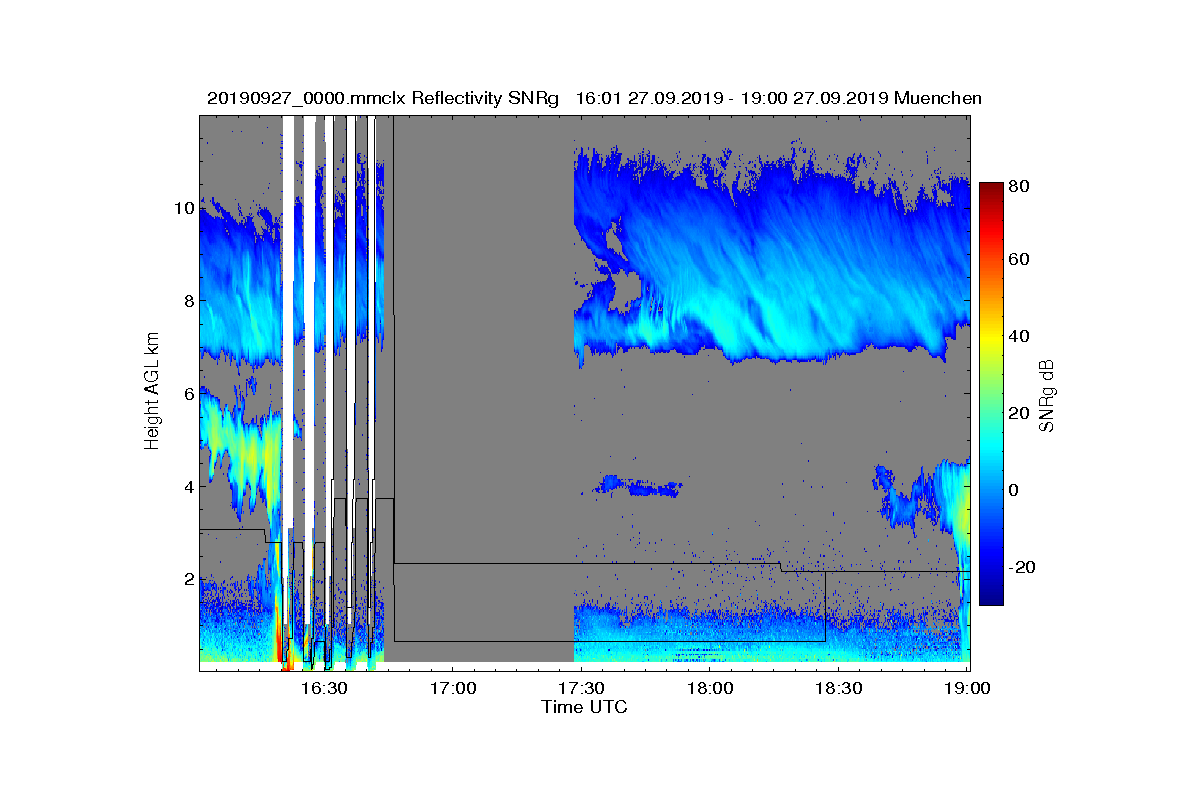Click the colorbar value 20
The width and height of the screenshot is (1200, 800).
pos(1020,413)
